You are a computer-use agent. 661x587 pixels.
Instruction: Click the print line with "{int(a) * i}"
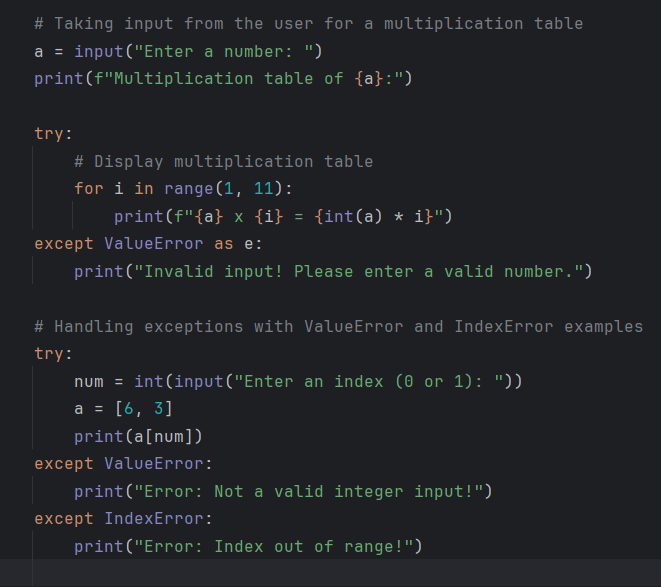tap(283, 217)
